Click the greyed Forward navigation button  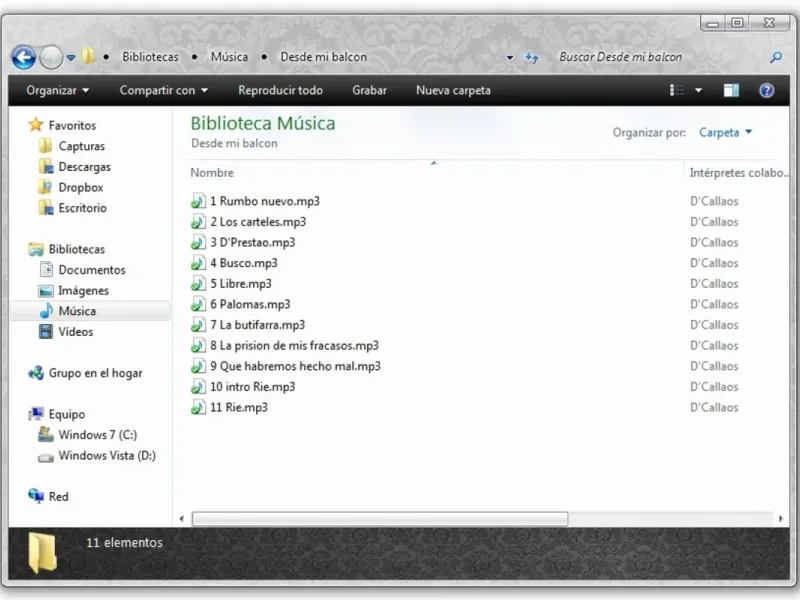click(51, 57)
